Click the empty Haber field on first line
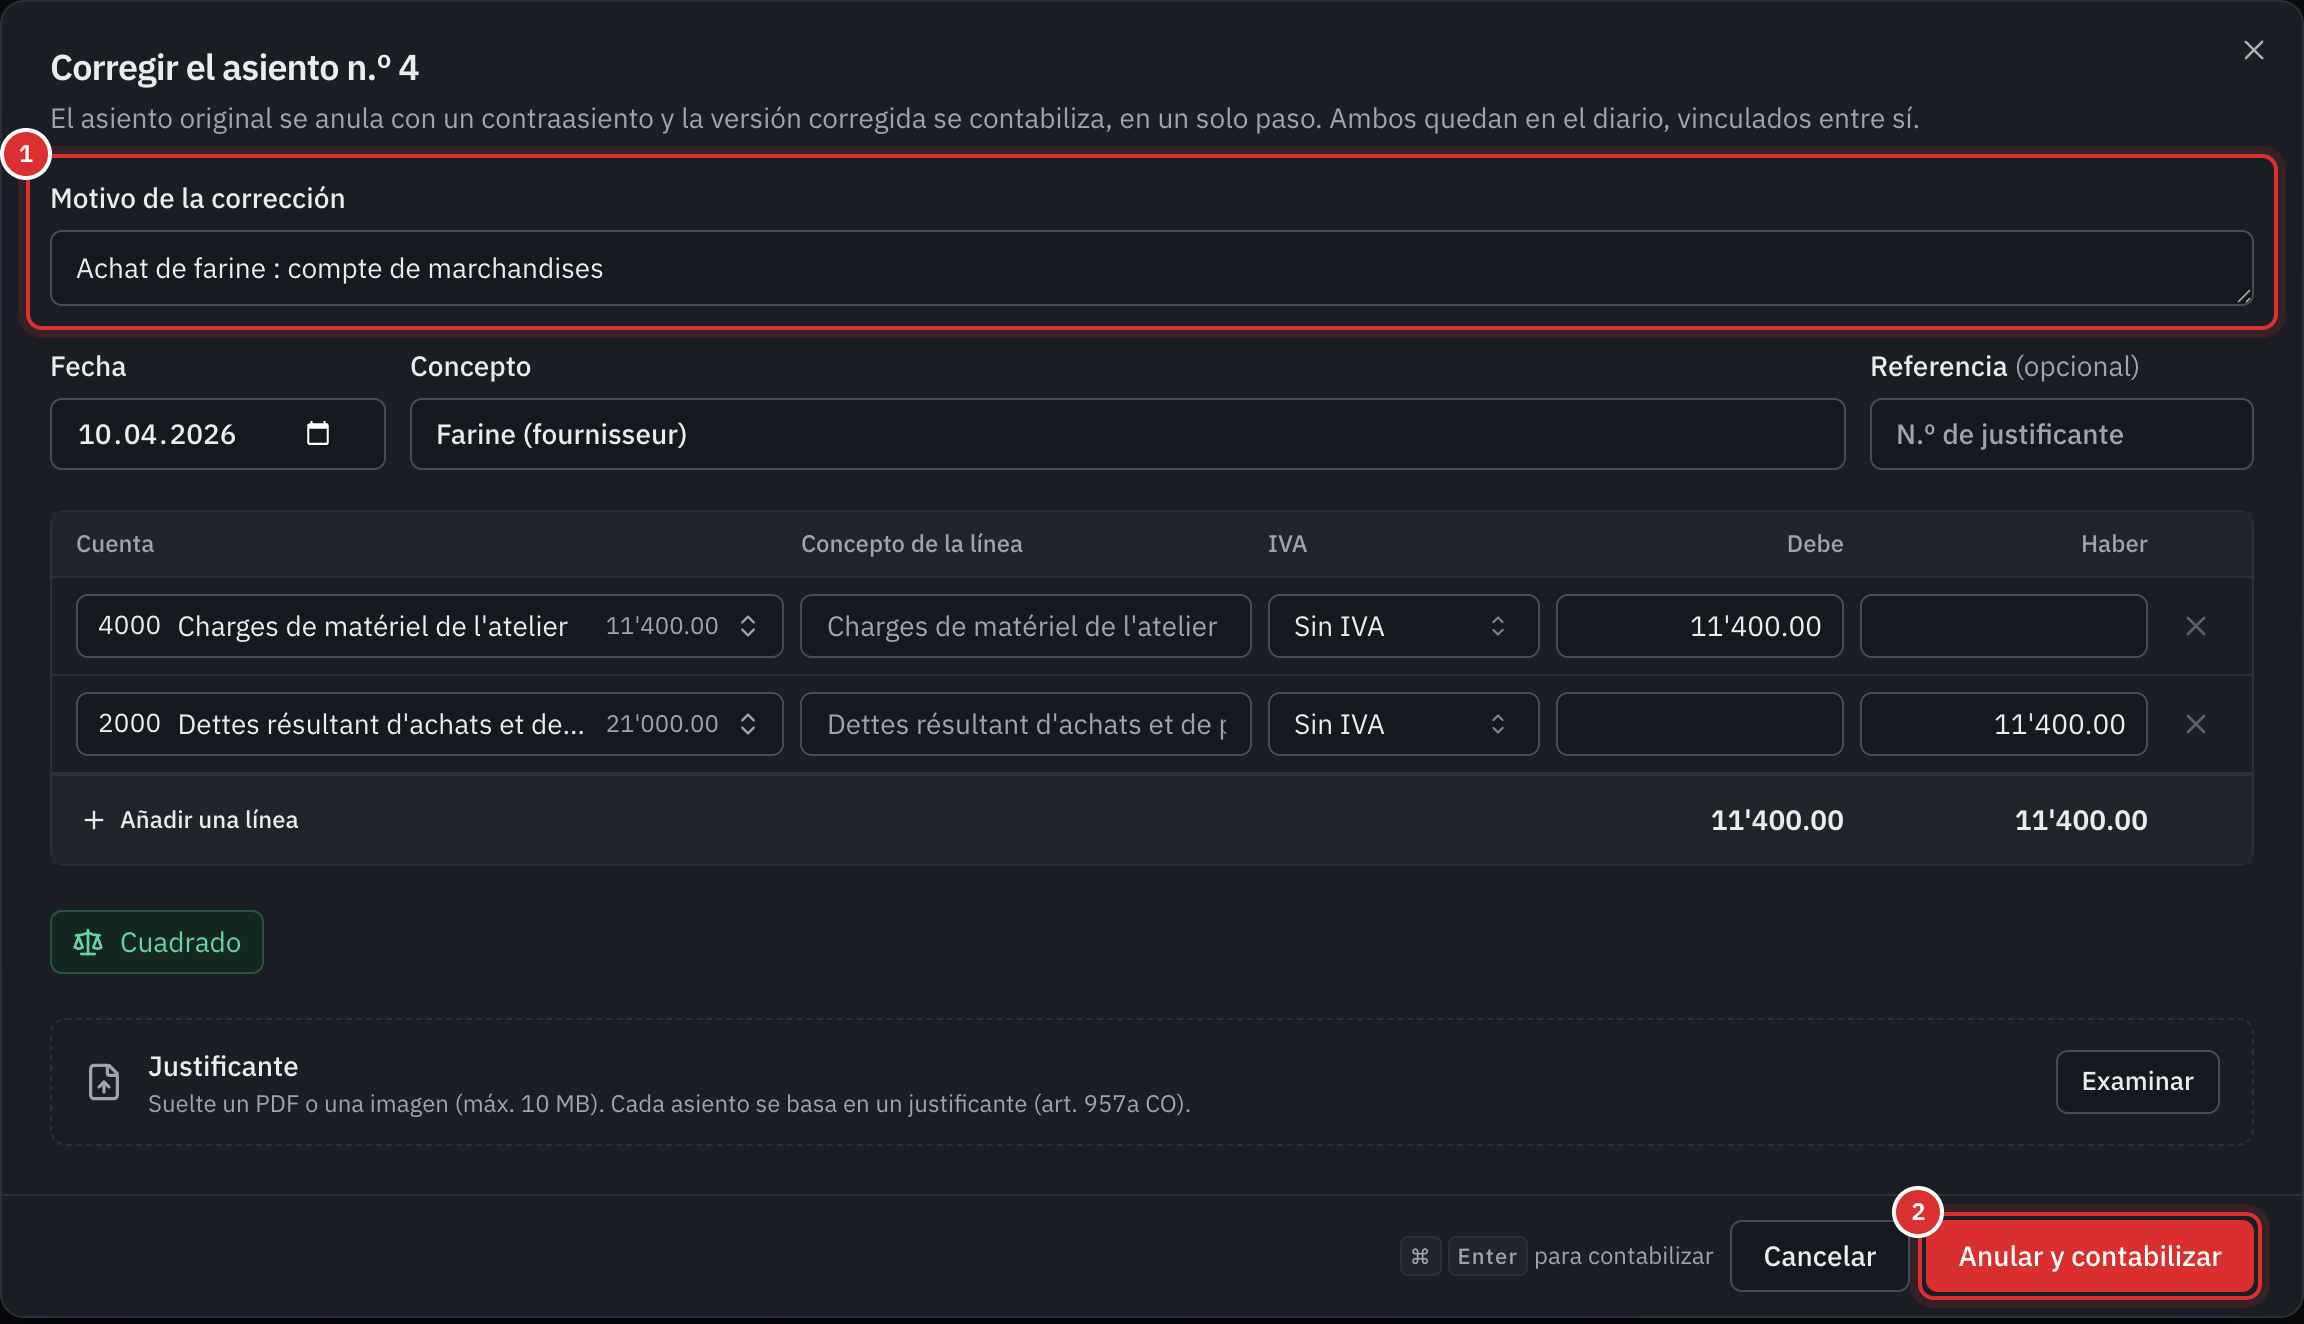2304x1324 pixels. 2003,626
